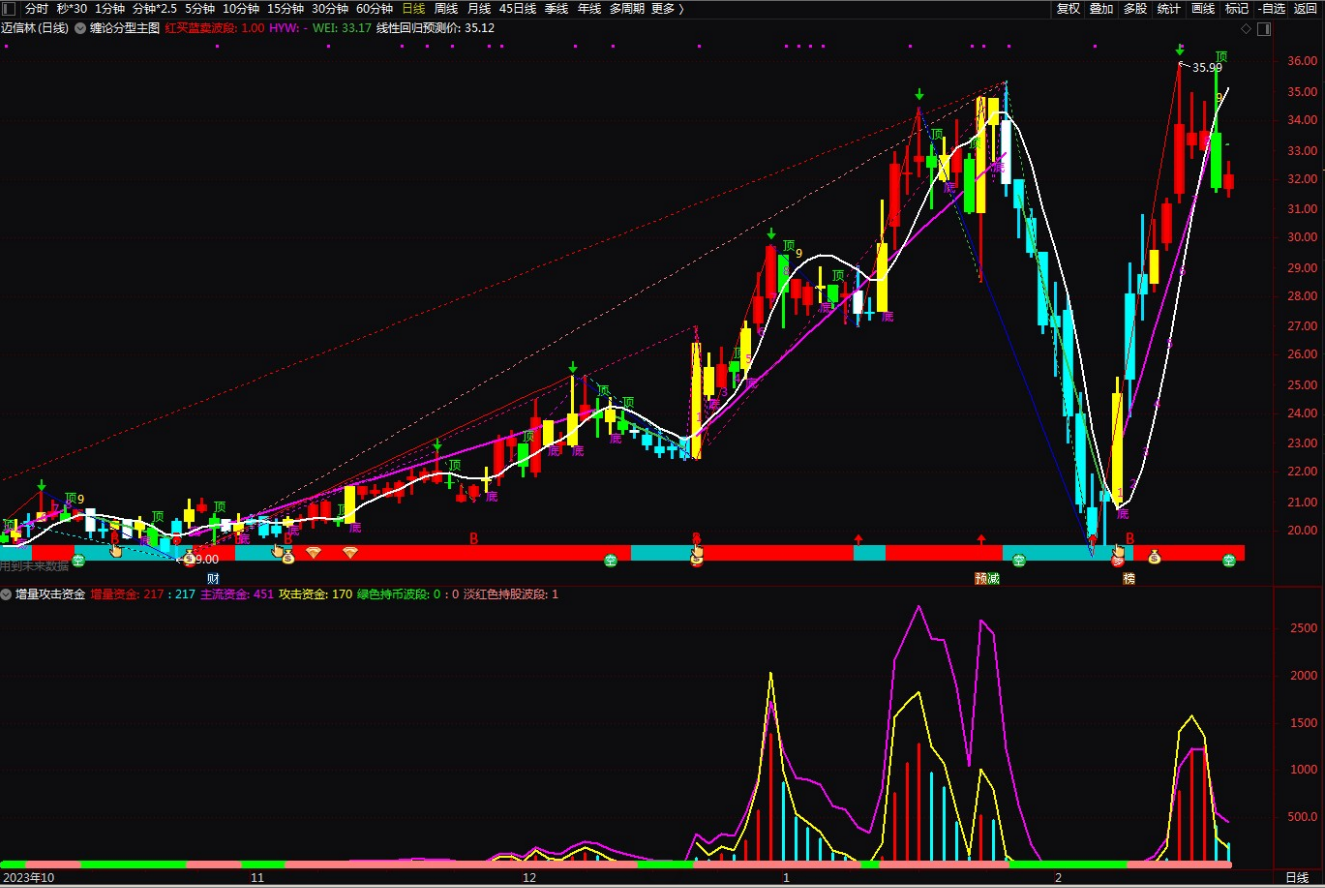Click the 缠论分型主图 indicator name
The image size is (1325, 888).
(124, 28)
